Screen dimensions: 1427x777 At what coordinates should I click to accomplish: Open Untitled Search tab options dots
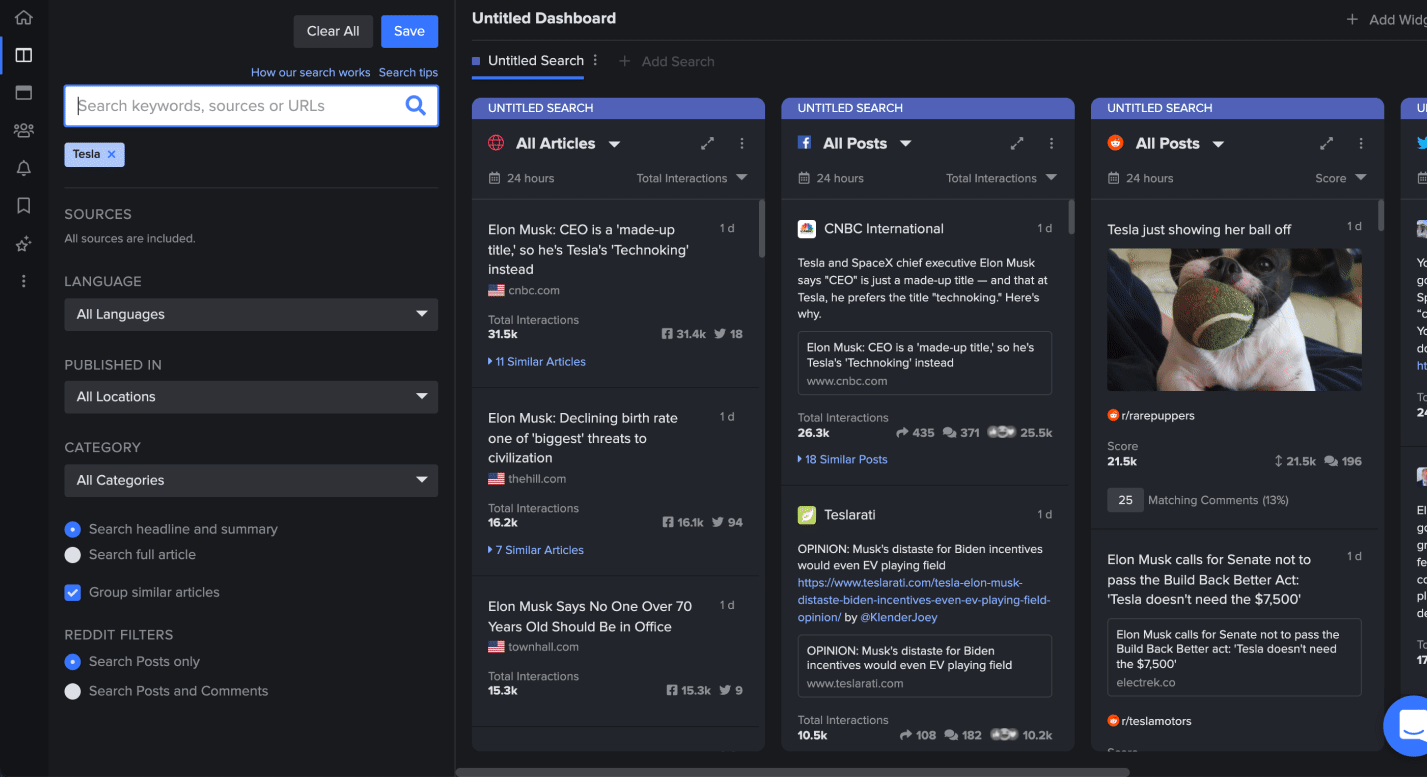595,60
